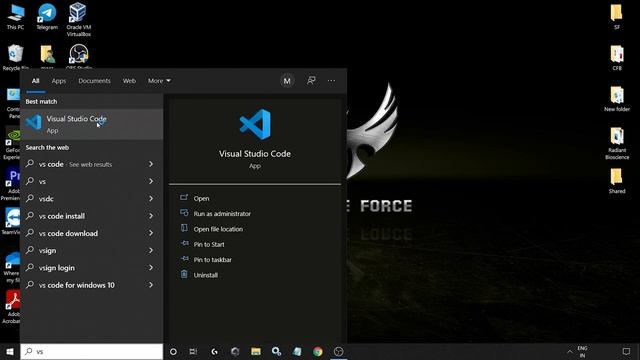Click the This PC desktop icon
640x360 pixels.
pyautogui.click(x=16, y=17)
